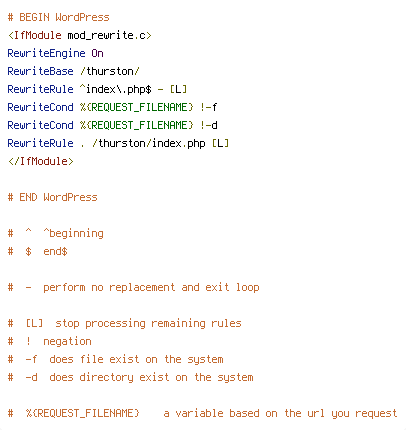The width and height of the screenshot is (406, 430).
Task: Click the '!-f' condition flag
Action: [208, 107]
